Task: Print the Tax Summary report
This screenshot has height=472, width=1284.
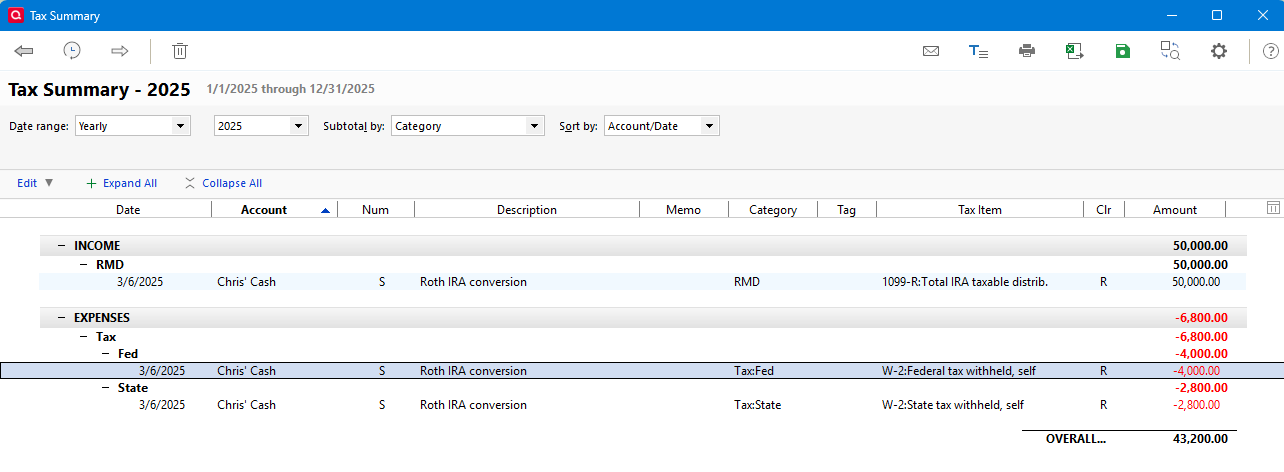Action: click(1027, 51)
